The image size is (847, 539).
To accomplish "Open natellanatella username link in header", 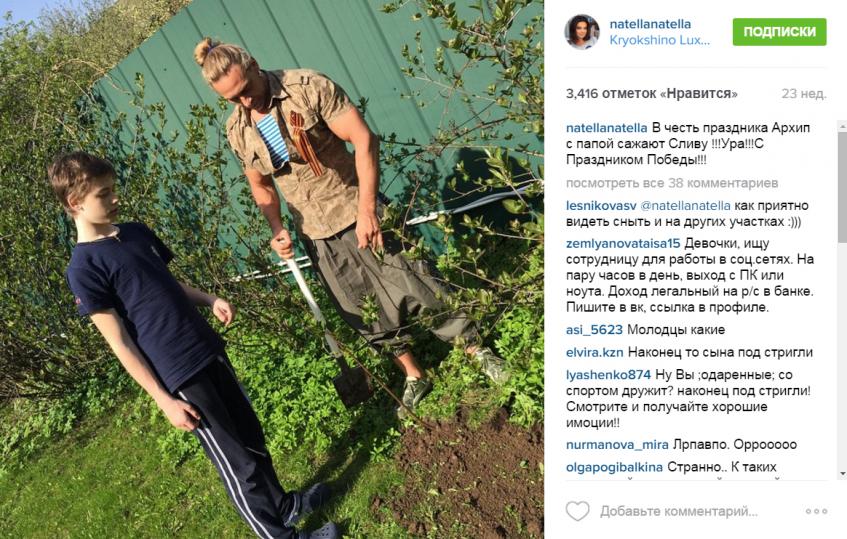I will [x=650, y=24].
